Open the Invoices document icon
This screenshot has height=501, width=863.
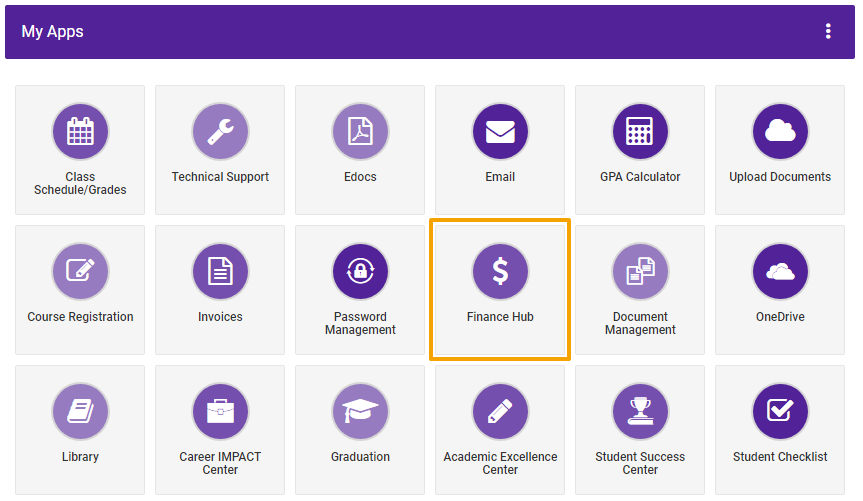220,271
